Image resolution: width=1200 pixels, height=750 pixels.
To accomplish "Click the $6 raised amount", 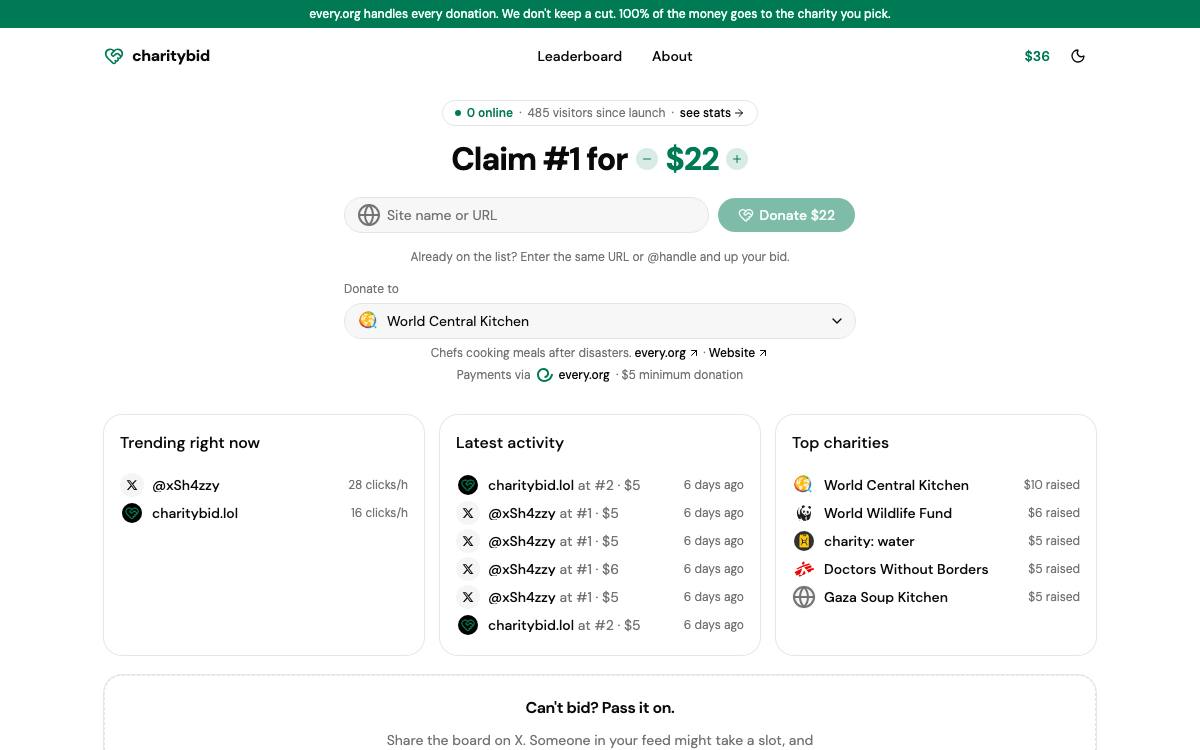I will click(x=1054, y=513).
